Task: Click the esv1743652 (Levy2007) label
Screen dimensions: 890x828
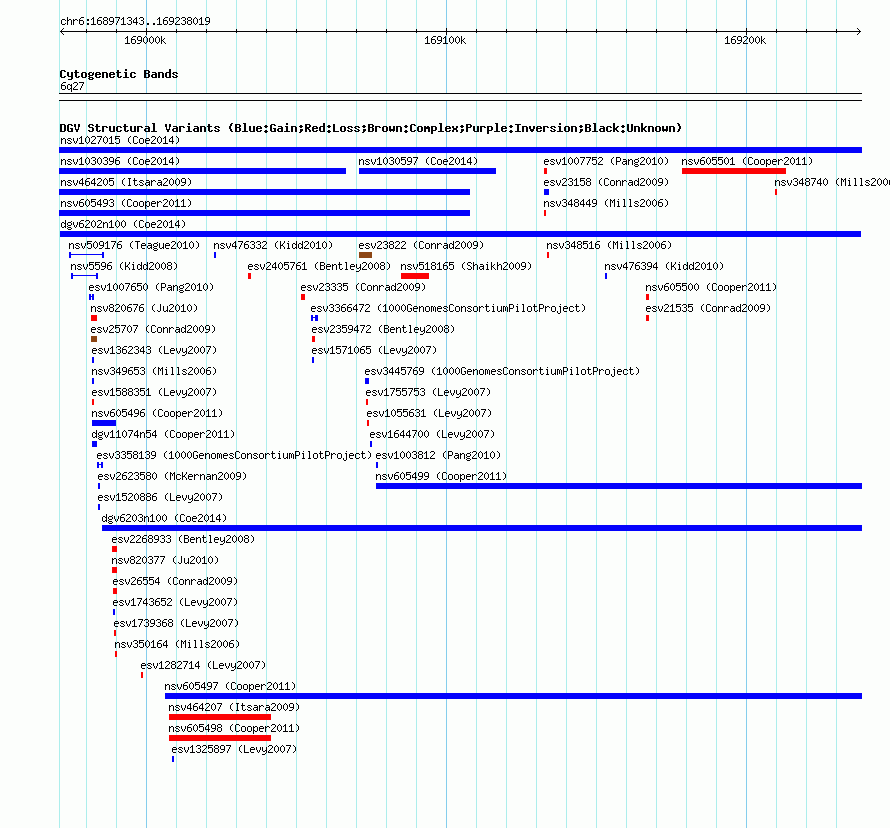Action: pyautogui.click(x=175, y=602)
